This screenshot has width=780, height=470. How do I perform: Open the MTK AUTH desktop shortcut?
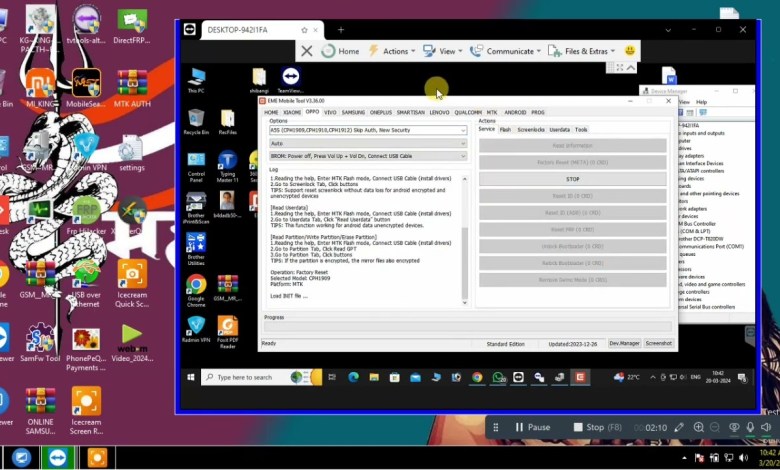(132, 84)
